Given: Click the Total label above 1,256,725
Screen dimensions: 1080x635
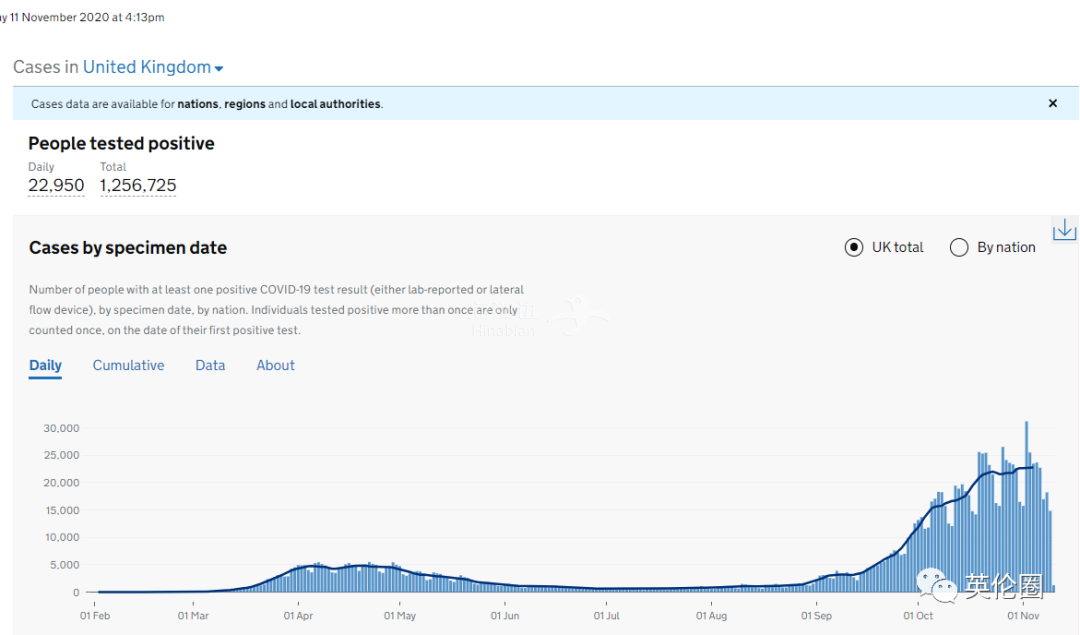Looking at the screenshot, I should pos(113,167).
